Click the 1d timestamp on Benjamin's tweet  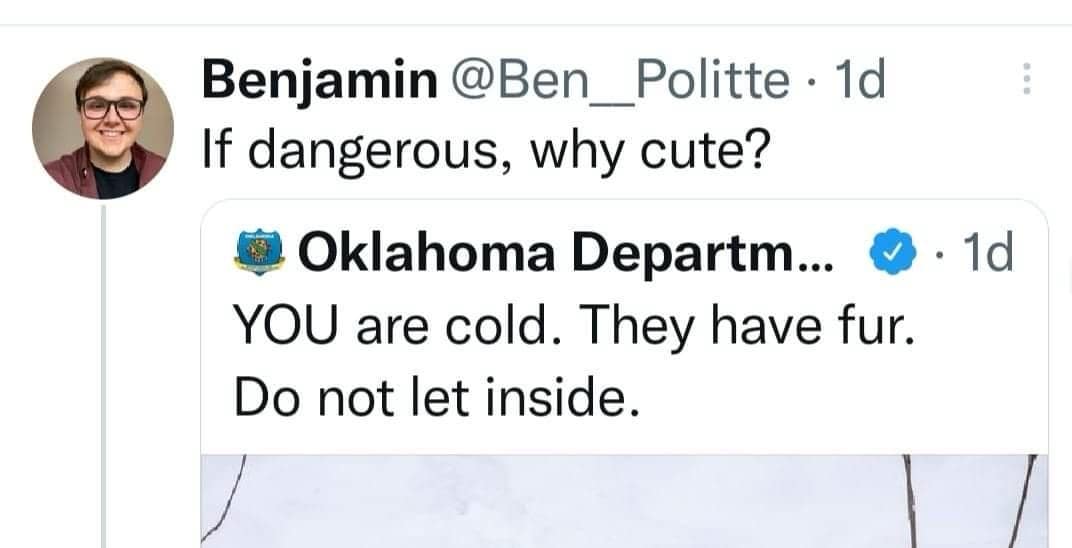pos(859,81)
